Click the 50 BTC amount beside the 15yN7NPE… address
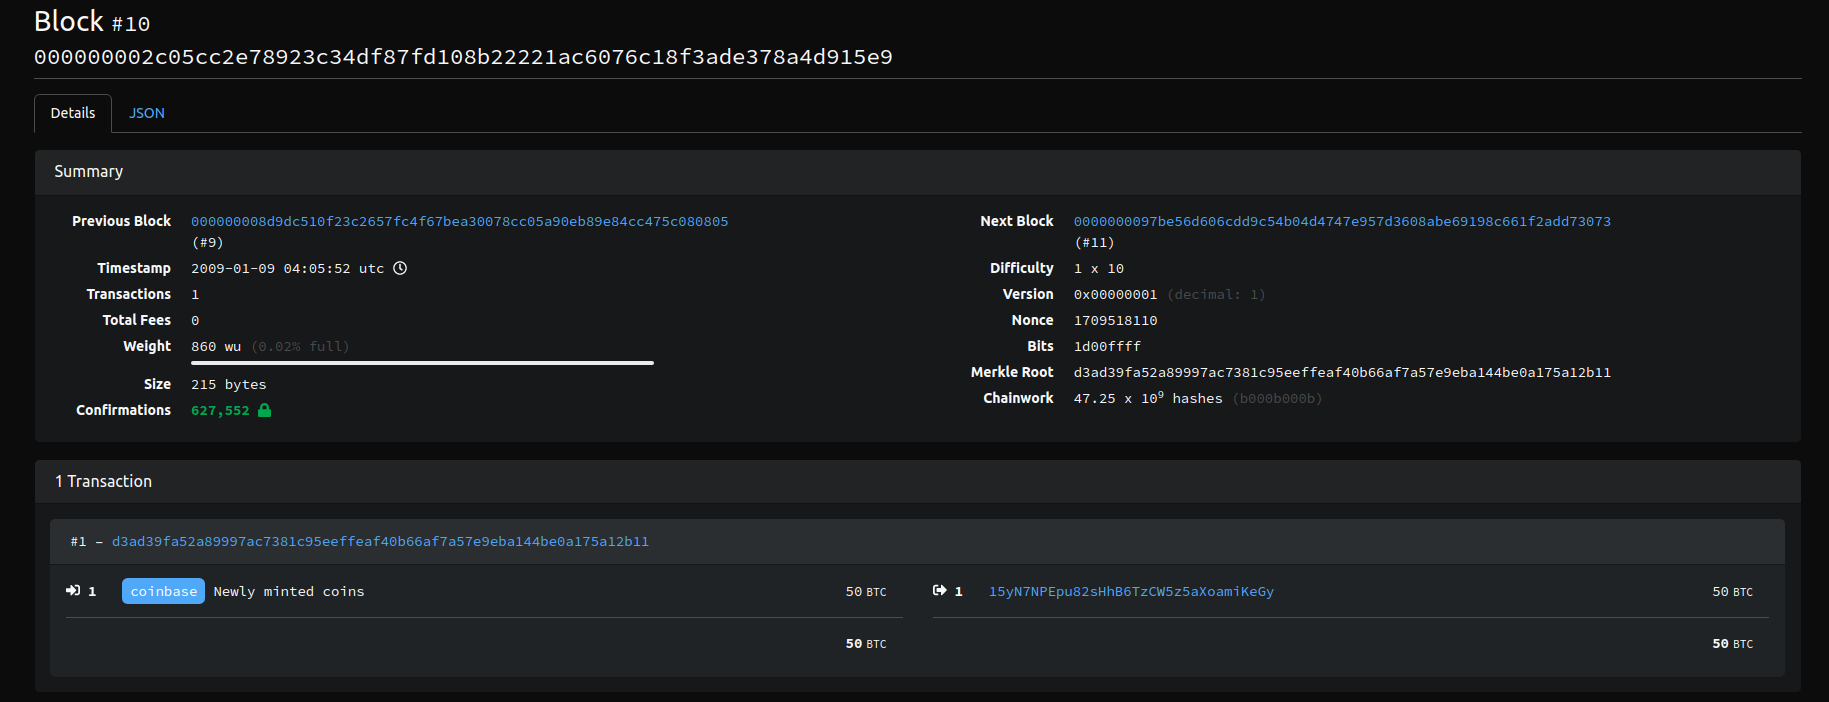Screen dimensions: 1829x702 pos(1732,592)
